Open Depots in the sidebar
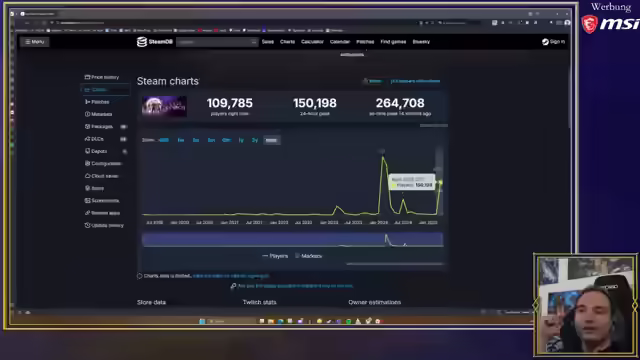This screenshot has height=360, width=640. click(x=105, y=151)
